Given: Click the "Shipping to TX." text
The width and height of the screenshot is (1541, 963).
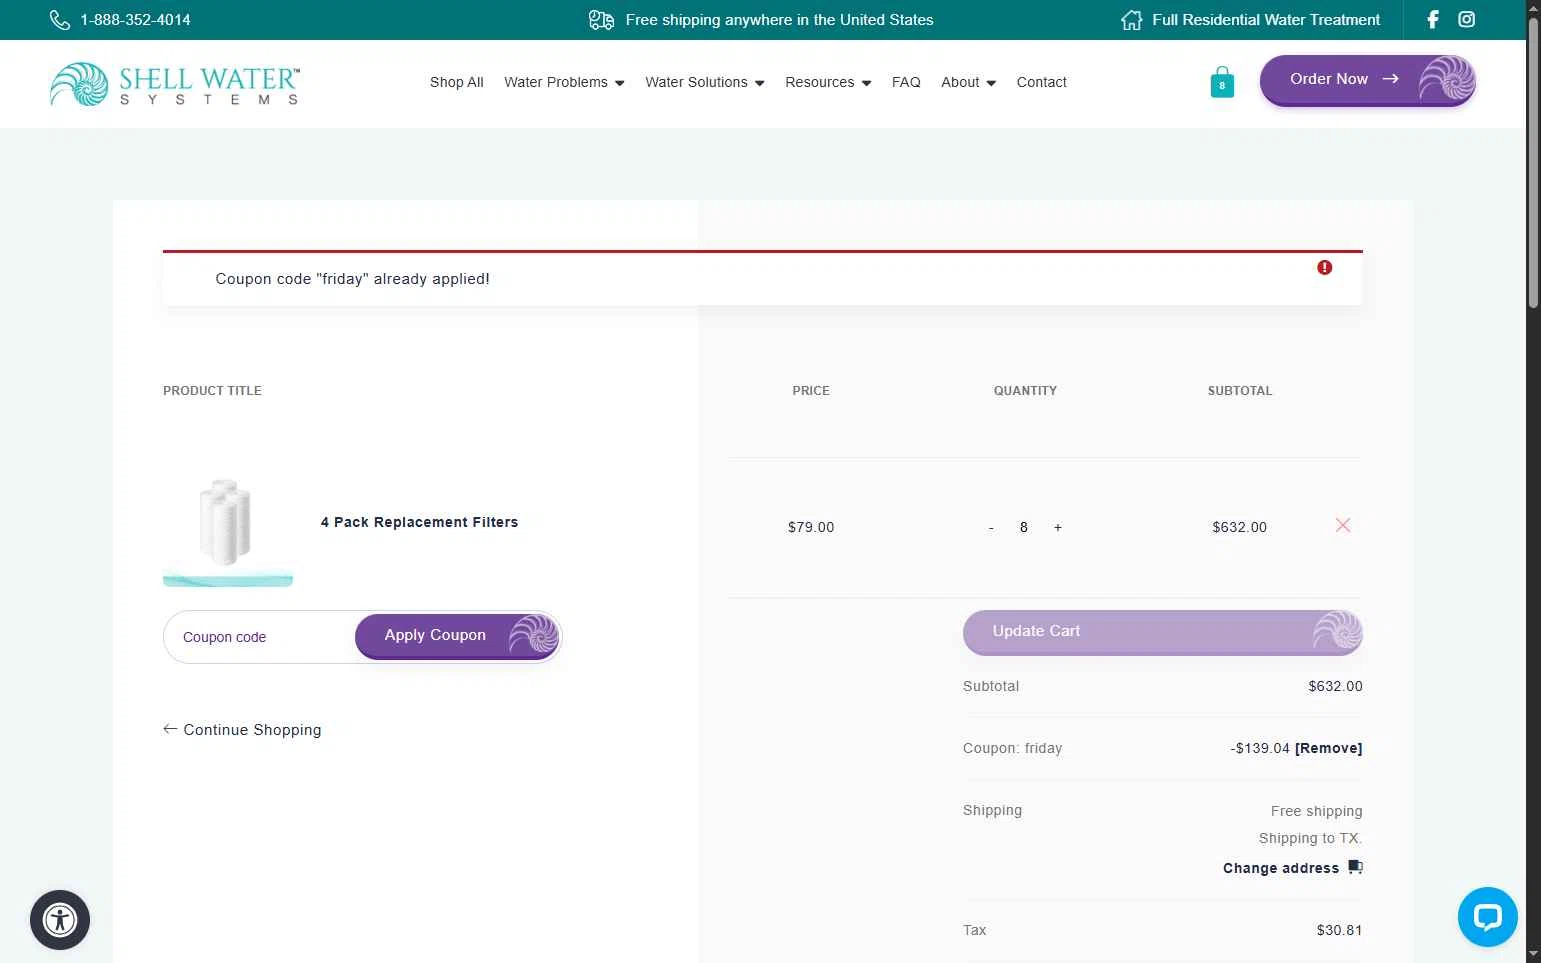Looking at the screenshot, I should (1311, 838).
